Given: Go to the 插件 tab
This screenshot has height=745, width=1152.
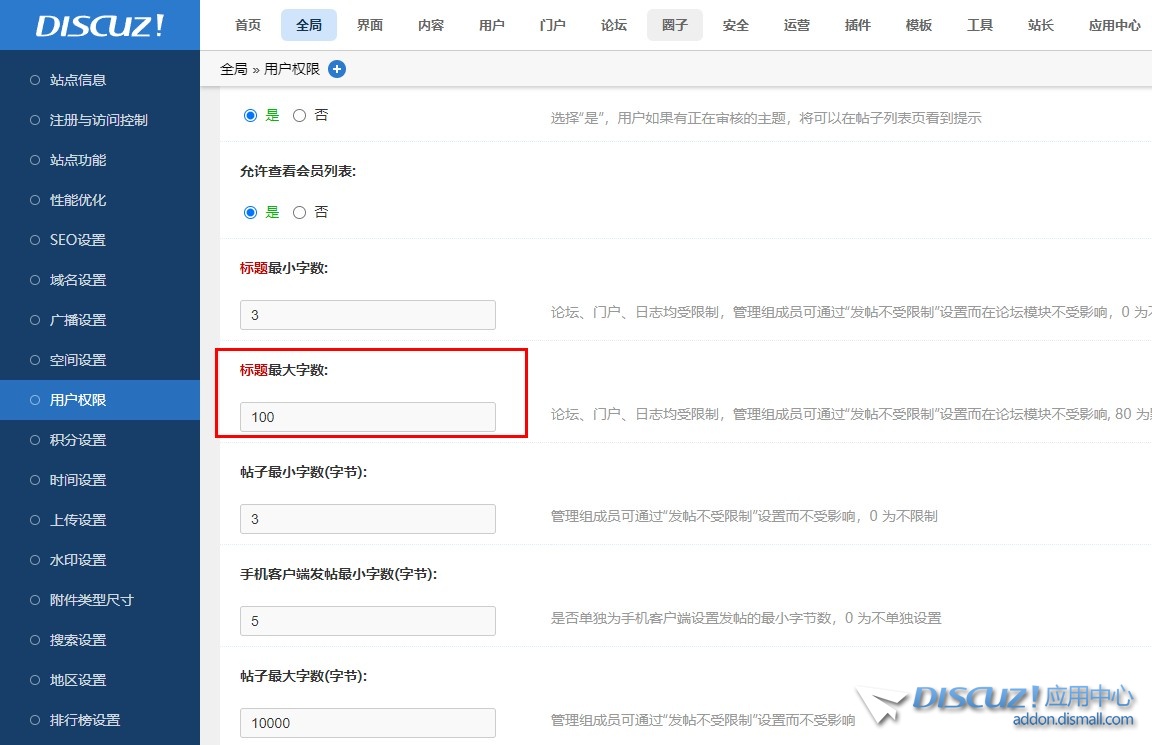Looking at the screenshot, I should (858, 25).
